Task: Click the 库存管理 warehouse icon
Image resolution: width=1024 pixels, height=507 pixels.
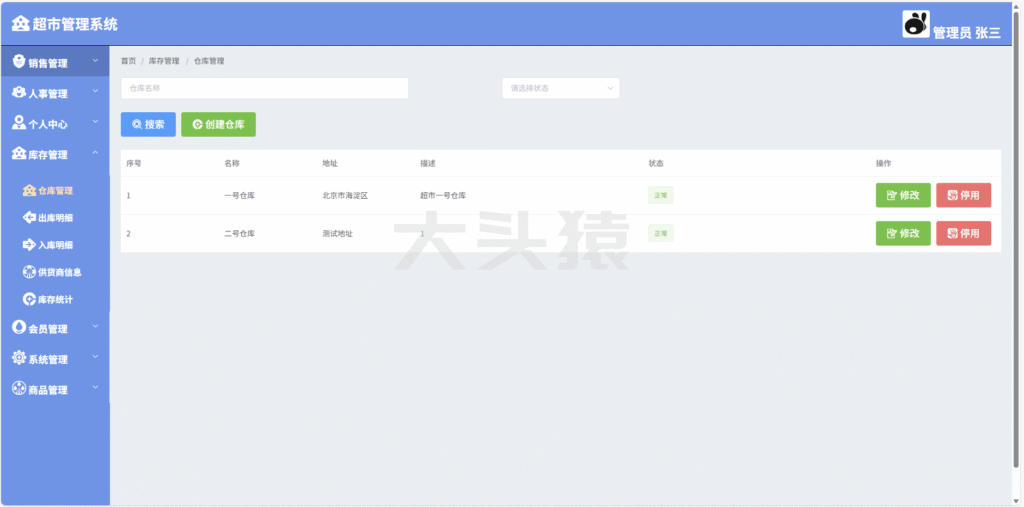Action: tap(19, 154)
